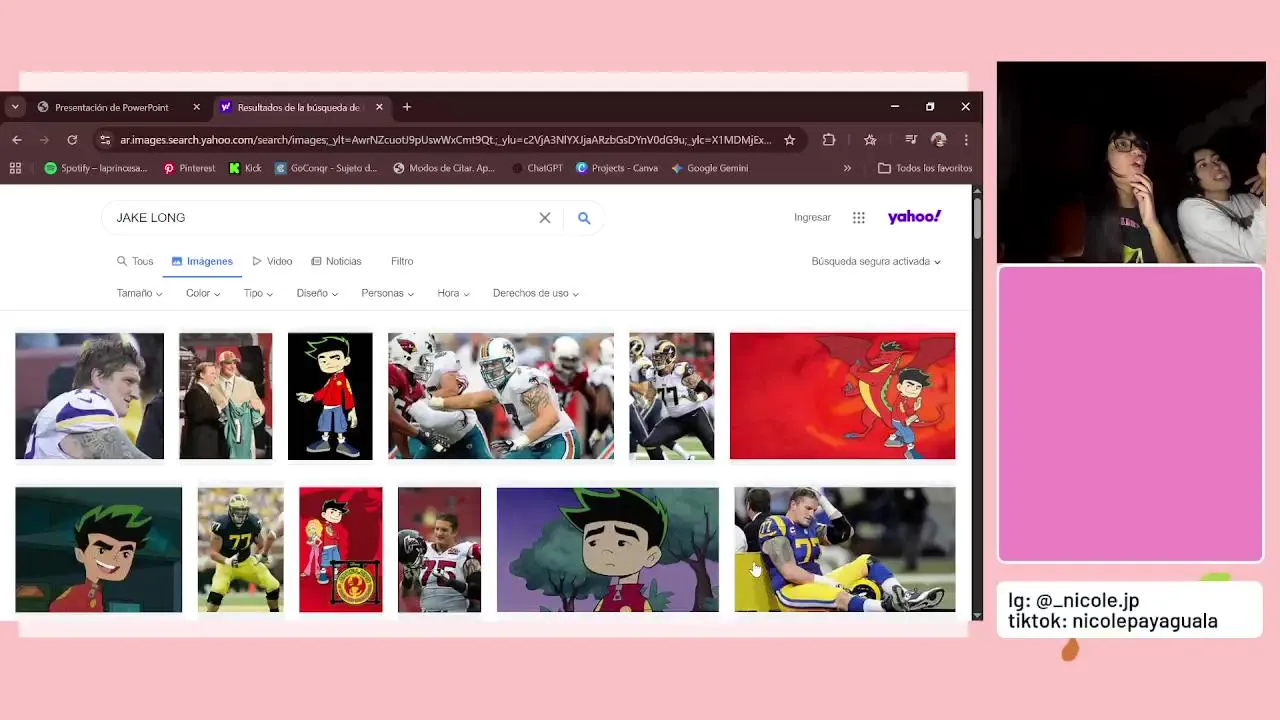The width and height of the screenshot is (1280, 720).
Task: Expand the Tamaño filter dropdown
Action: [139, 293]
